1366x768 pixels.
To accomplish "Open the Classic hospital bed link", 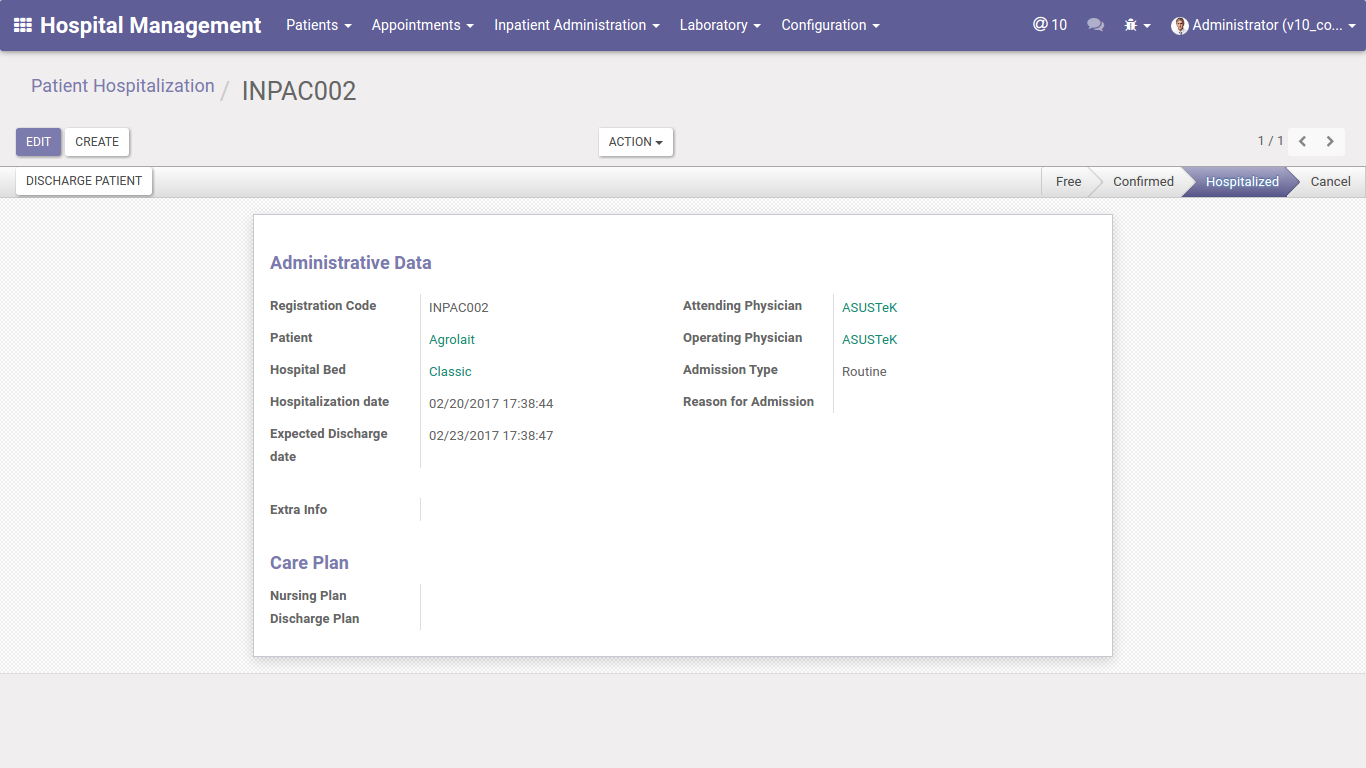I will tap(450, 372).
